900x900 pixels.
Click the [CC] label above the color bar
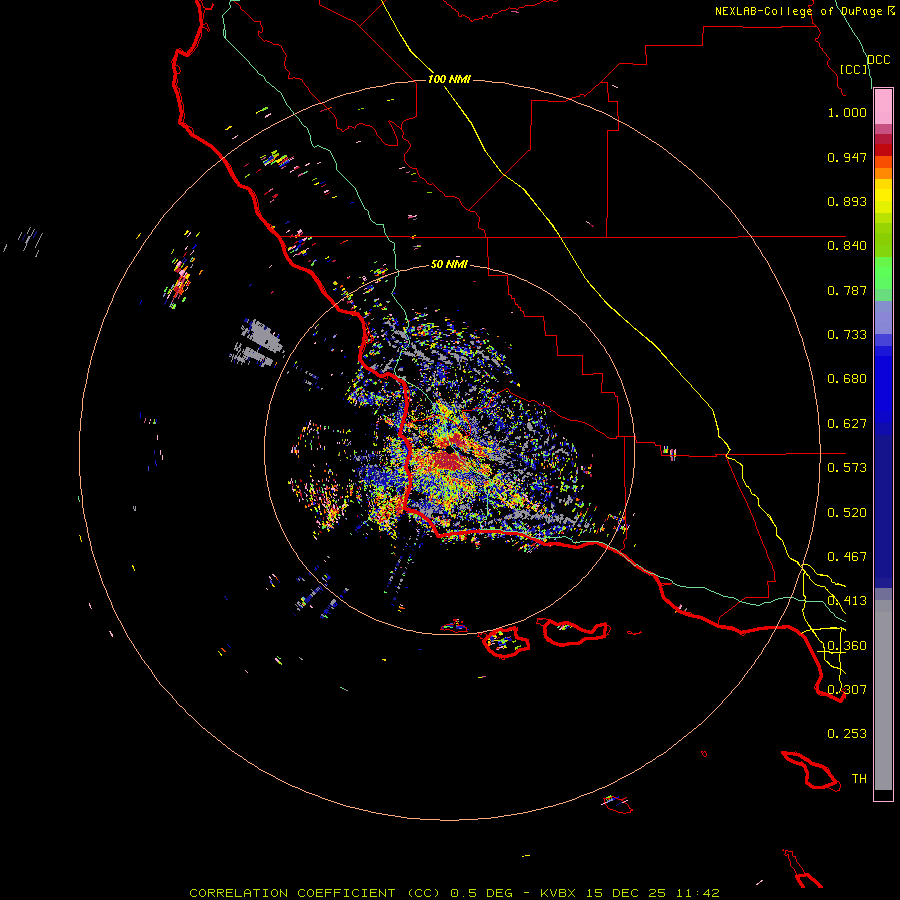[853, 69]
